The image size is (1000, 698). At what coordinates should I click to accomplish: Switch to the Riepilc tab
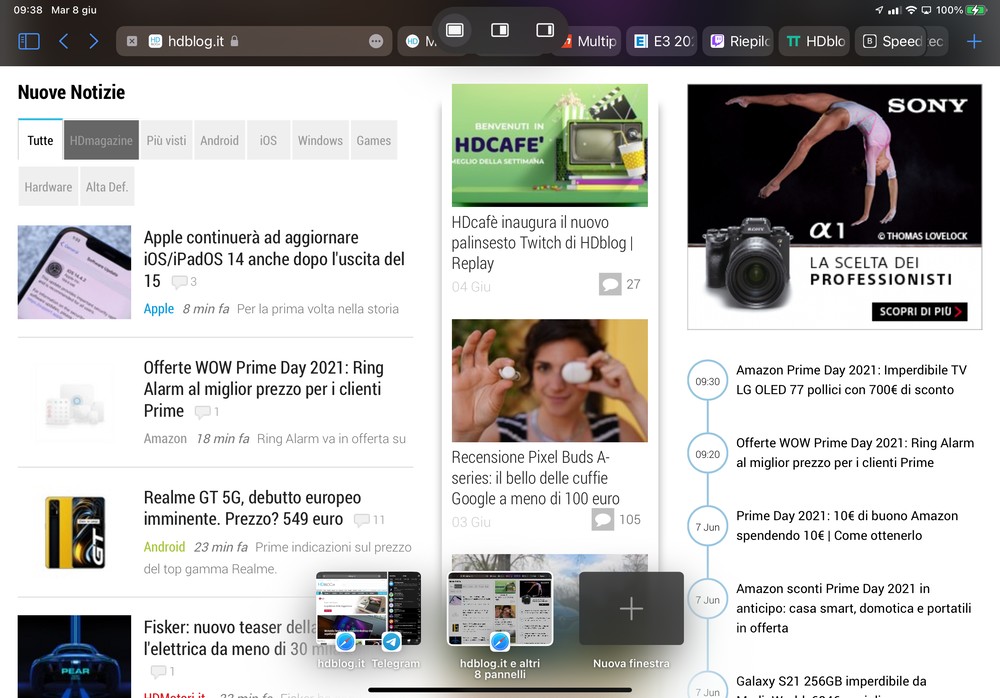point(740,41)
